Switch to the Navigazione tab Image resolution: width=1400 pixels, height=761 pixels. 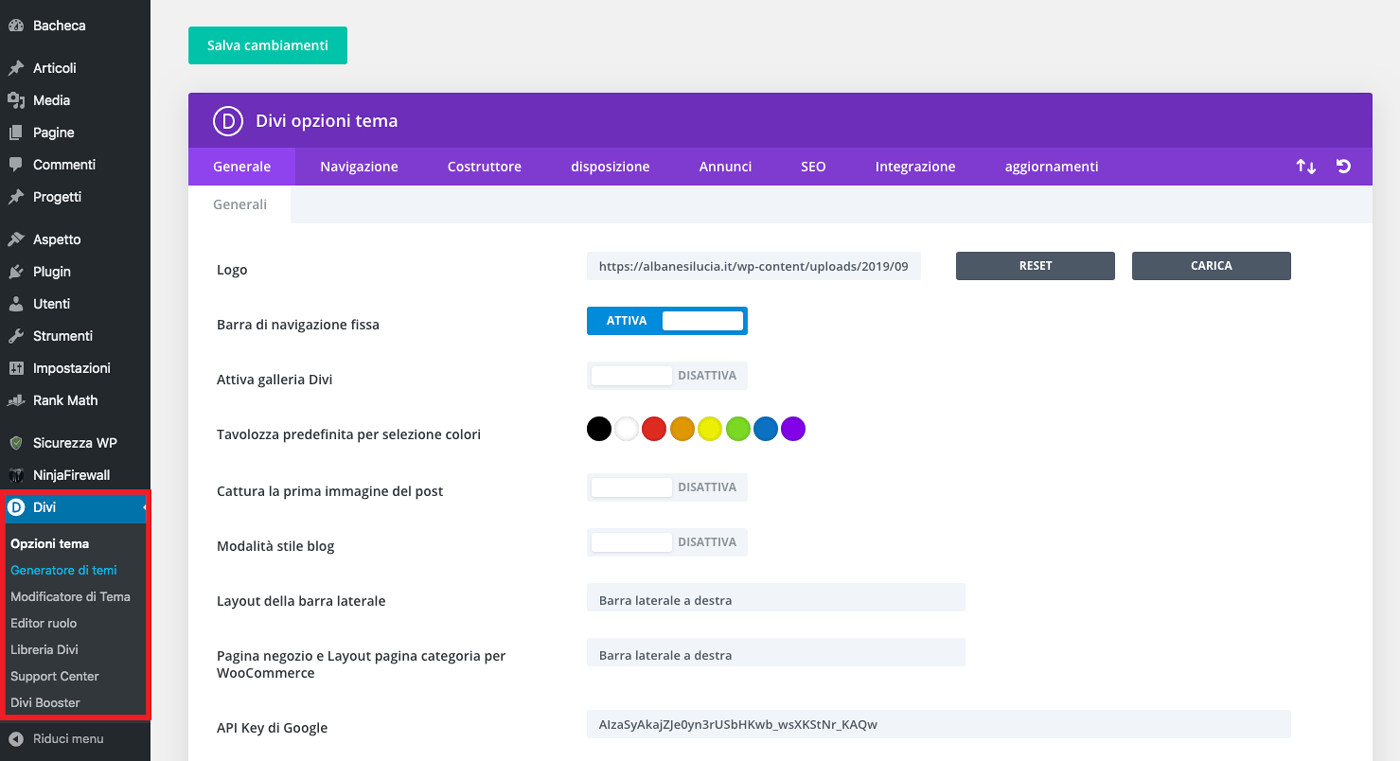tap(359, 167)
